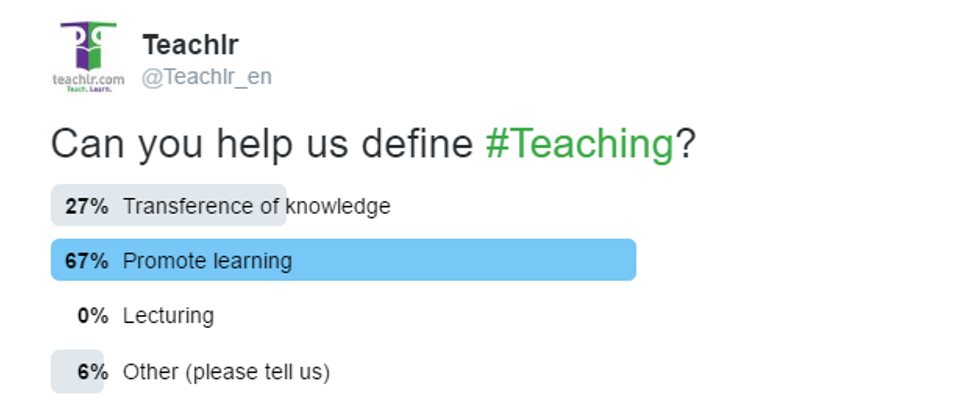
Task: Select the "Promote learning" option label
Action: 207,261
